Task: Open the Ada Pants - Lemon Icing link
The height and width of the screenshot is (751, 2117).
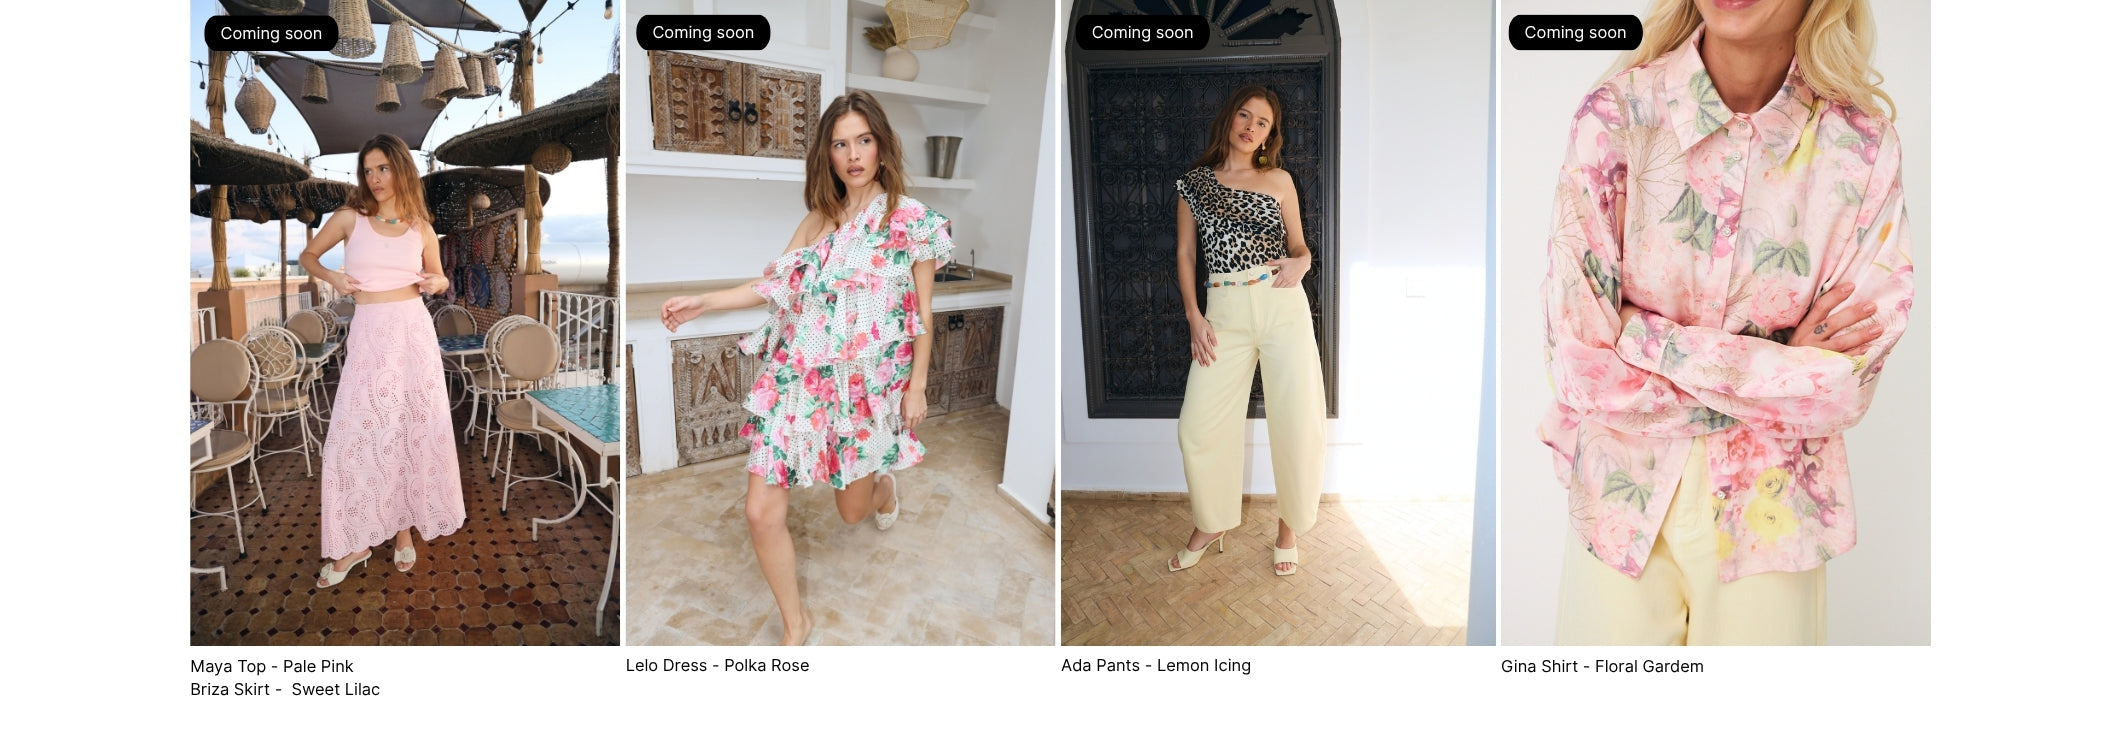Action: [x=1156, y=665]
